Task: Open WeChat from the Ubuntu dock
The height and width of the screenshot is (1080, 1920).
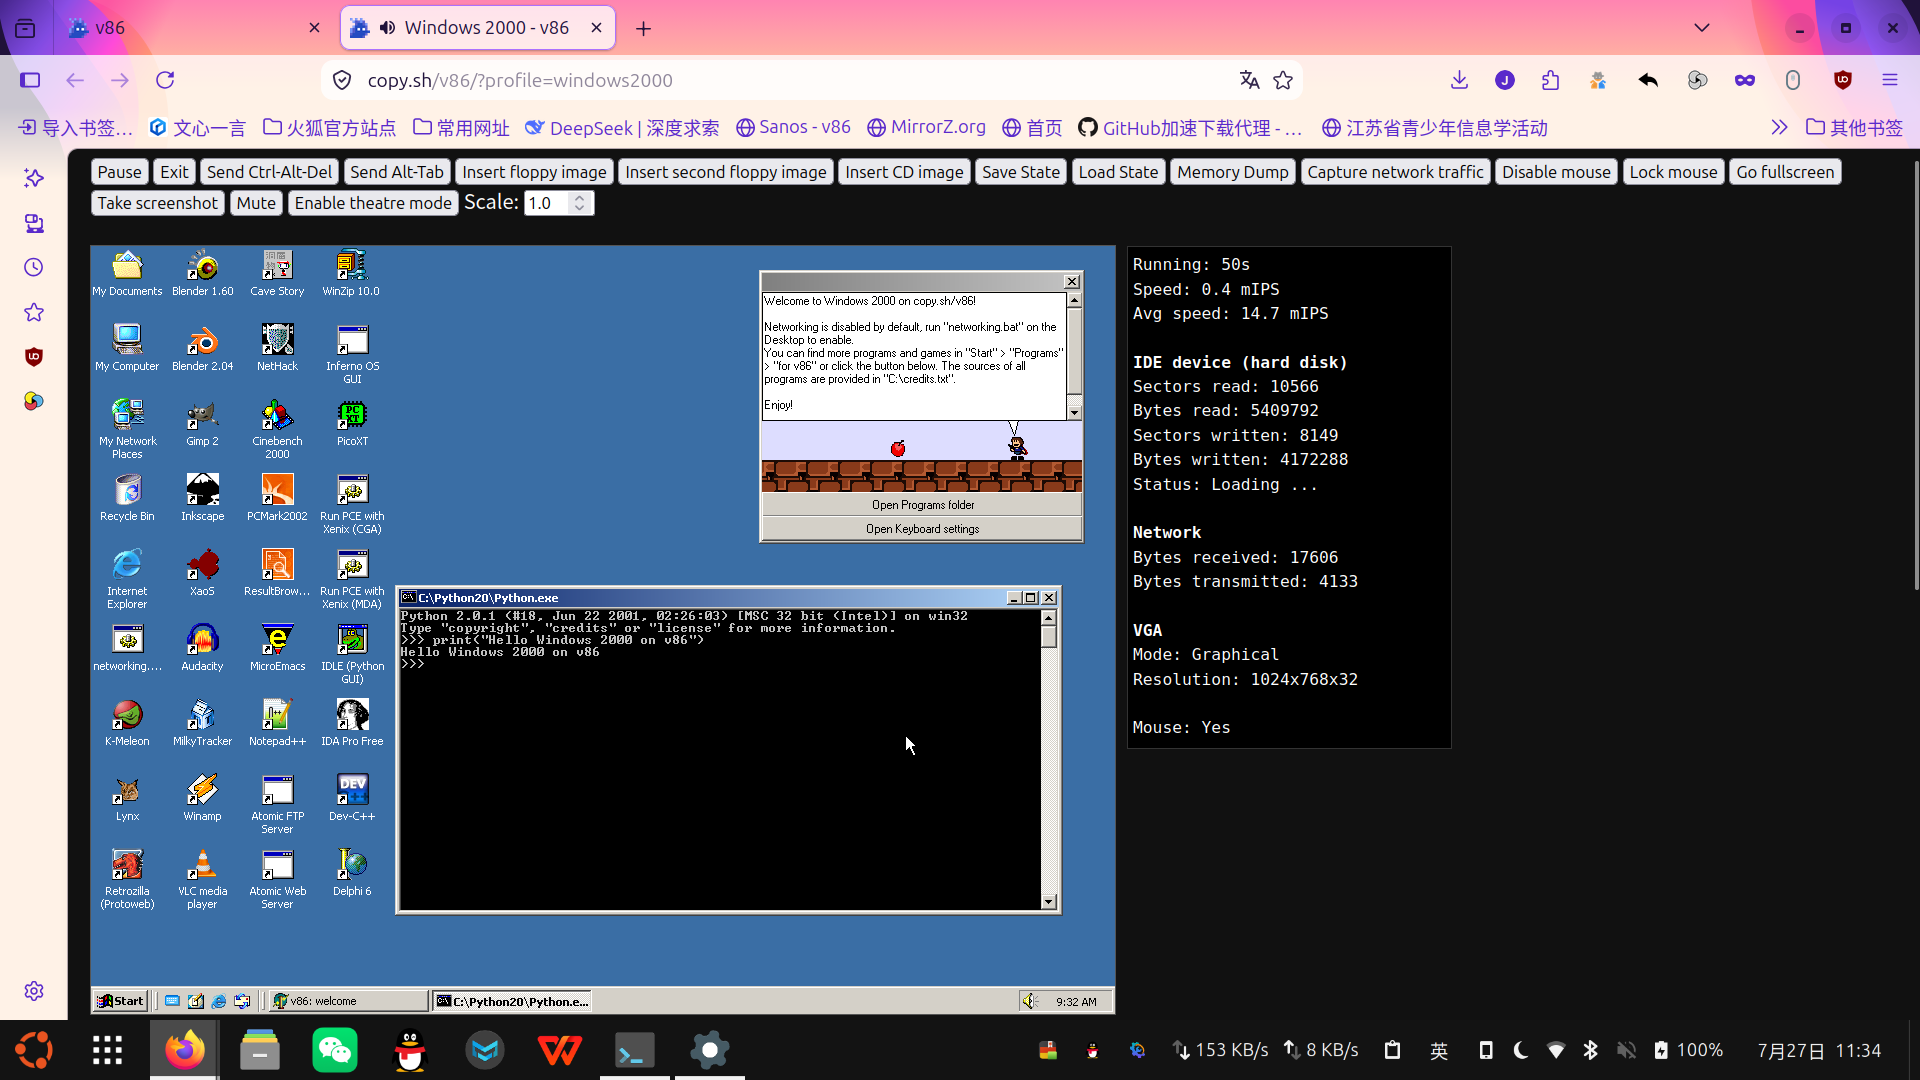Action: point(335,1050)
